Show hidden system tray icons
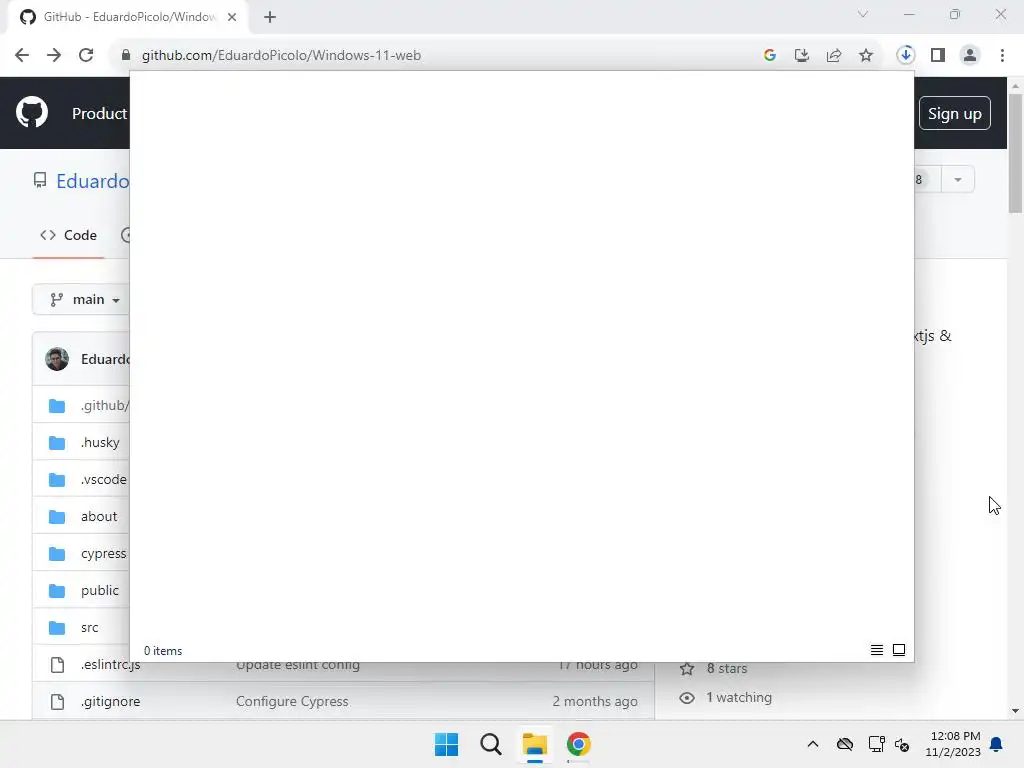Viewport: 1024px width, 768px height. (813, 744)
